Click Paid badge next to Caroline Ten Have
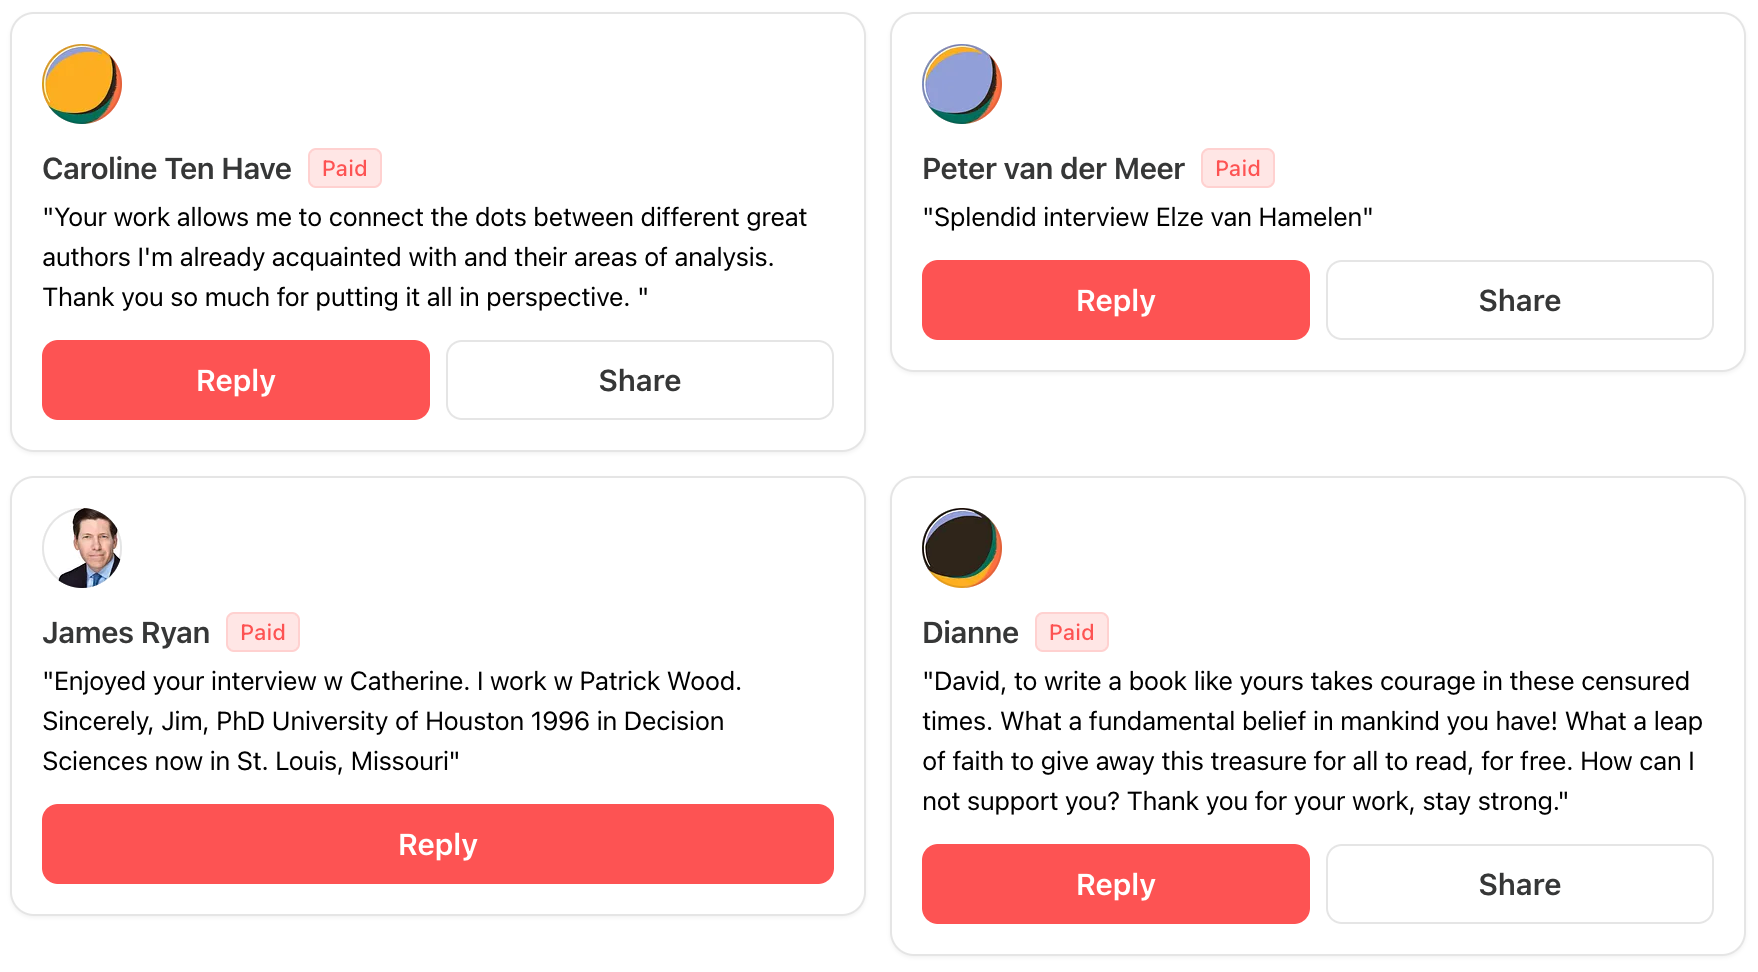The image size is (1758, 972). 344,168
